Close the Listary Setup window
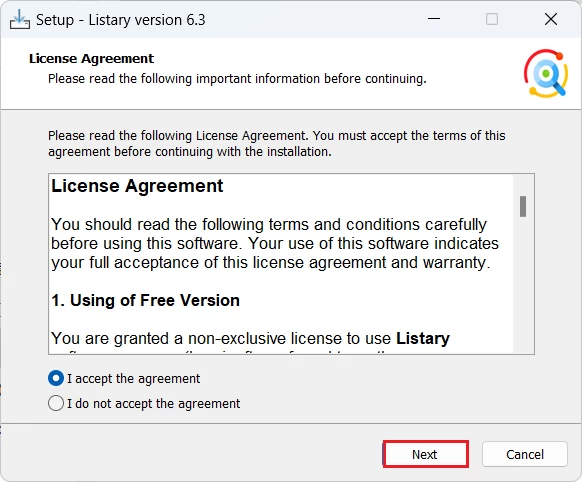Viewport: 582px width, 482px height. pos(551,19)
